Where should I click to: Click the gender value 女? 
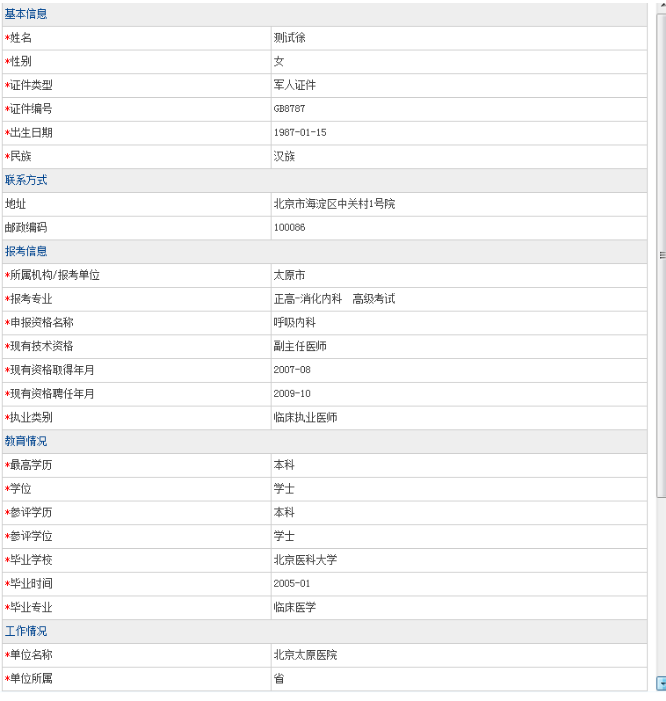(279, 62)
